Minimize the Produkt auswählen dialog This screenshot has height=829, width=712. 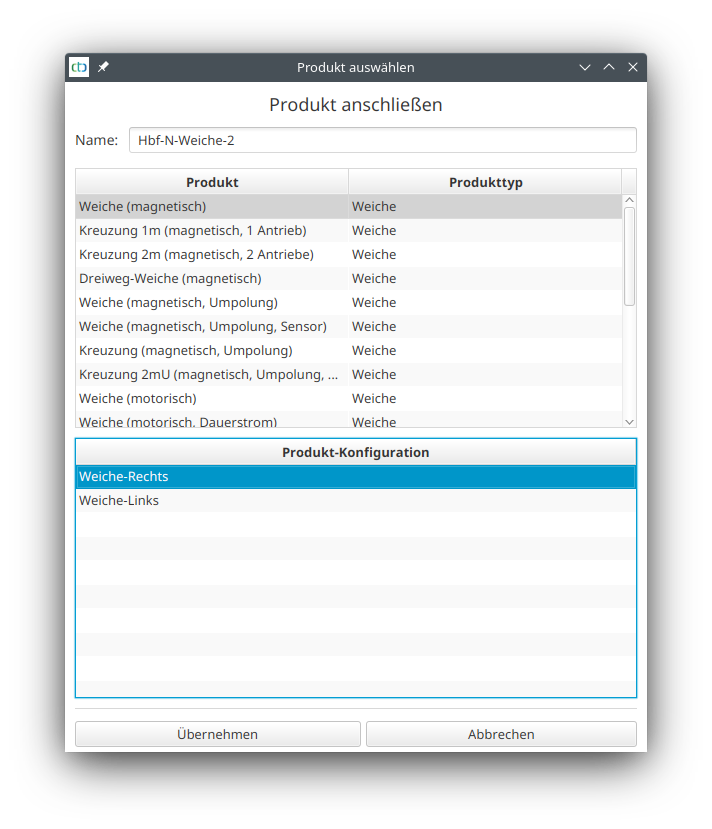(585, 67)
